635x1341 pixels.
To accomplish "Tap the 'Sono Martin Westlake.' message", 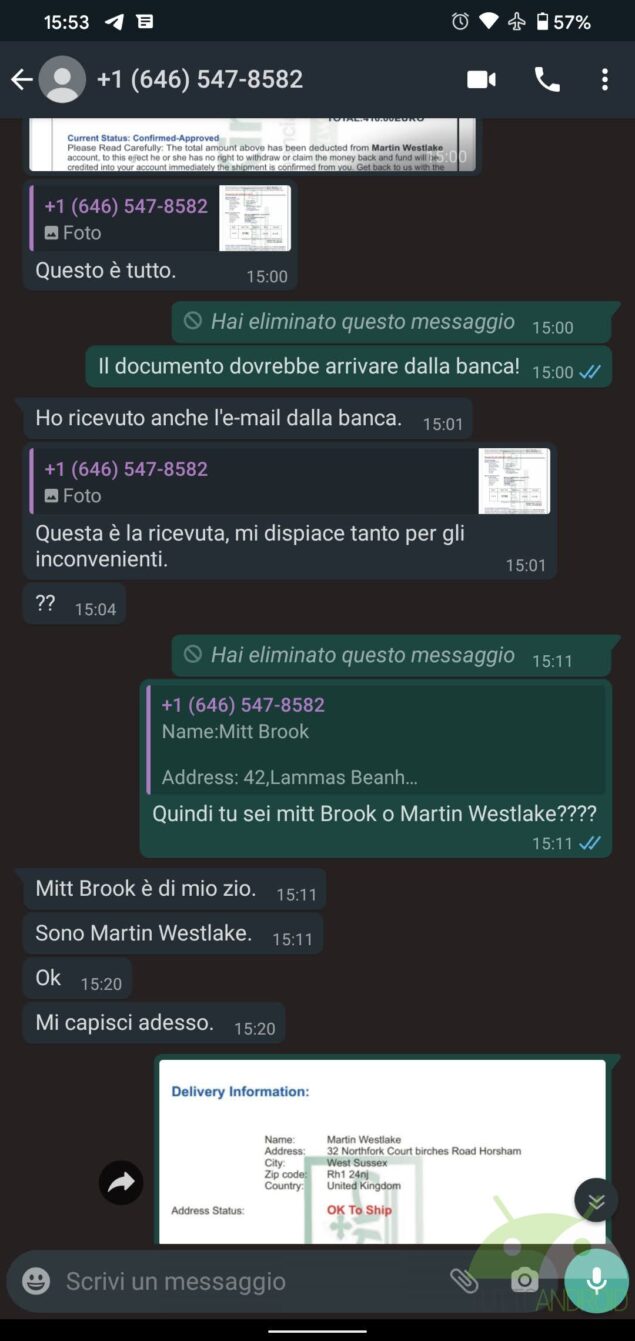I will tap(144, 933).
